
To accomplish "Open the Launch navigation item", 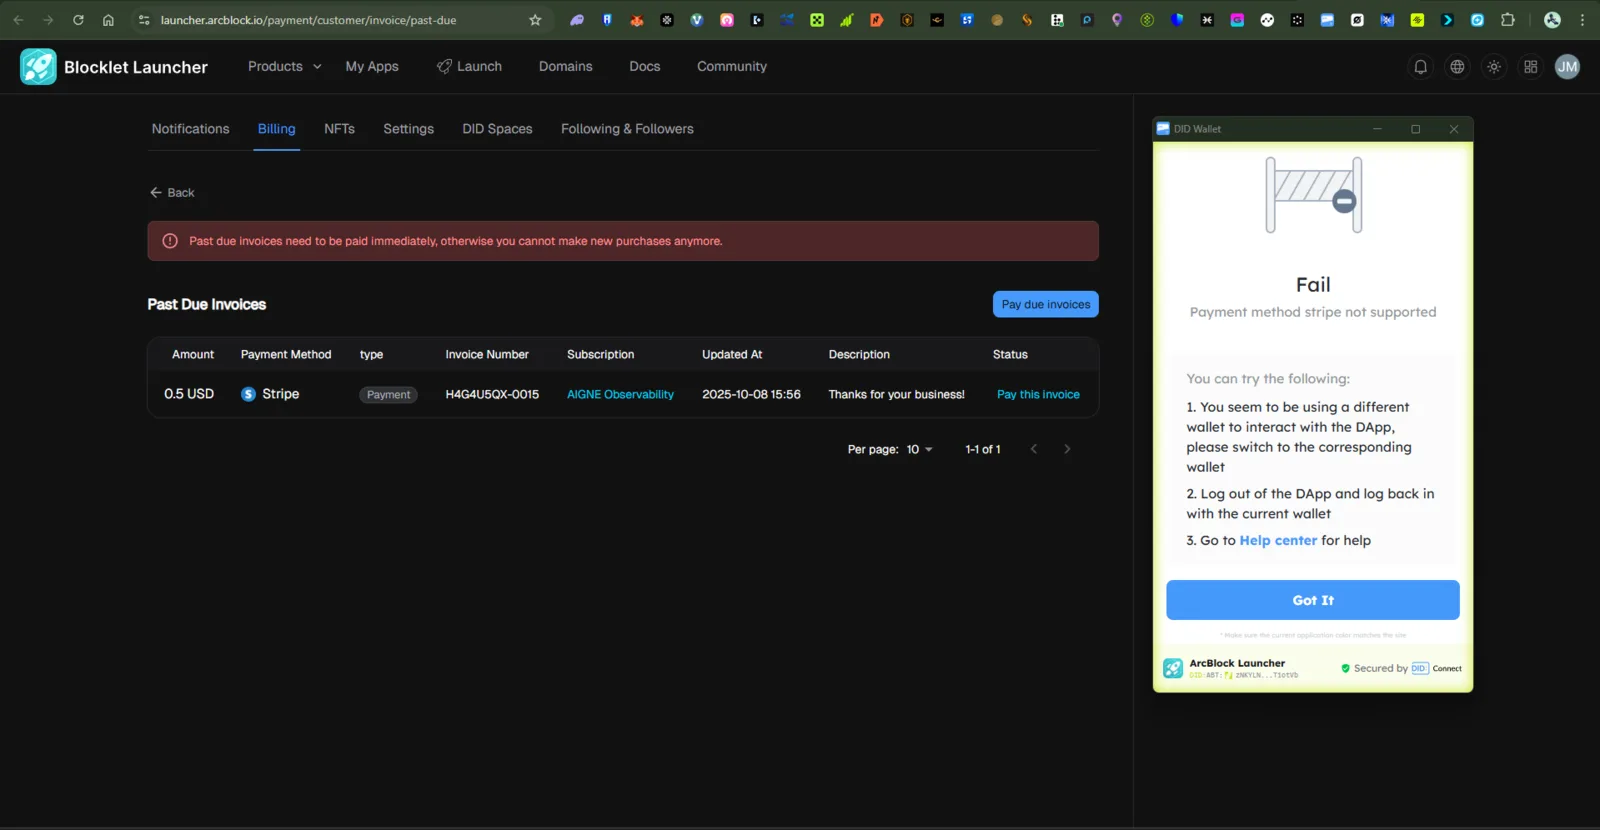I will tap(469, 67).
